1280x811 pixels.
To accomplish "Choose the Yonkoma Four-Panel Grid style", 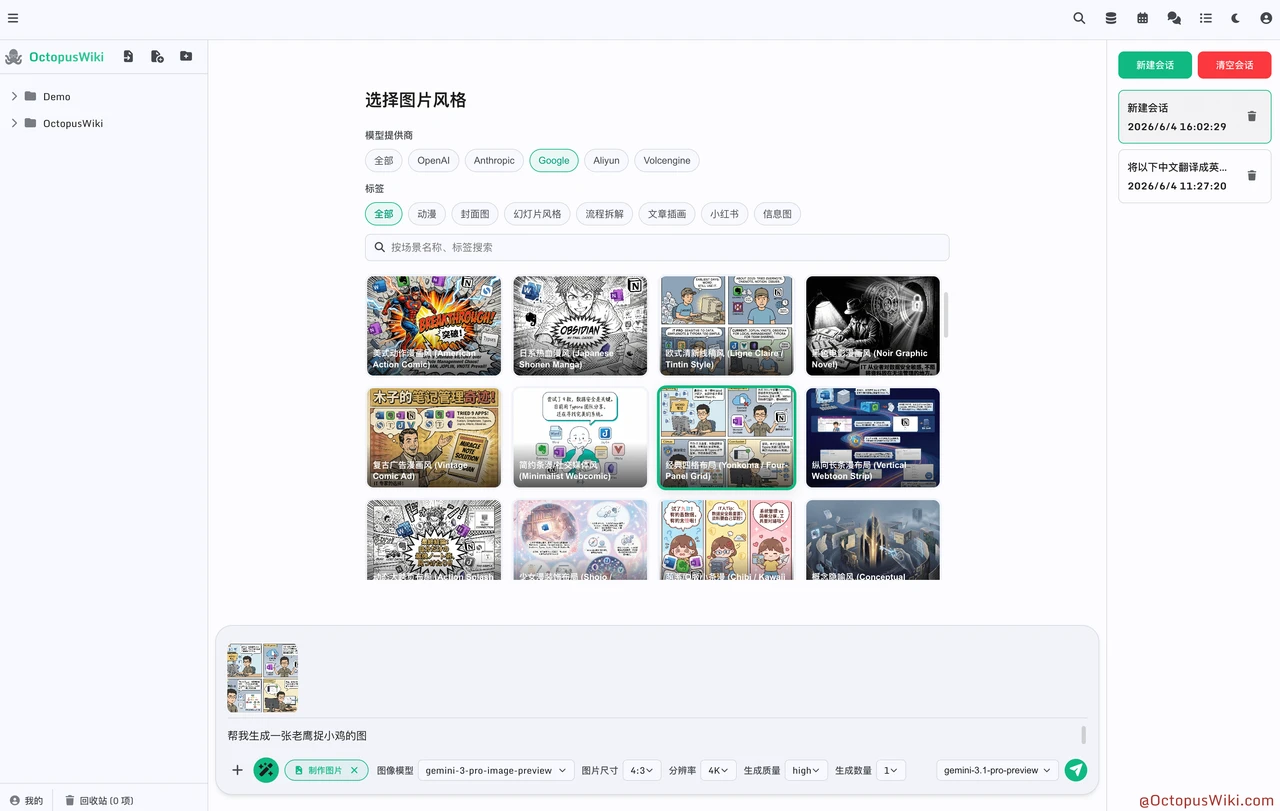I will pos(726,438).
